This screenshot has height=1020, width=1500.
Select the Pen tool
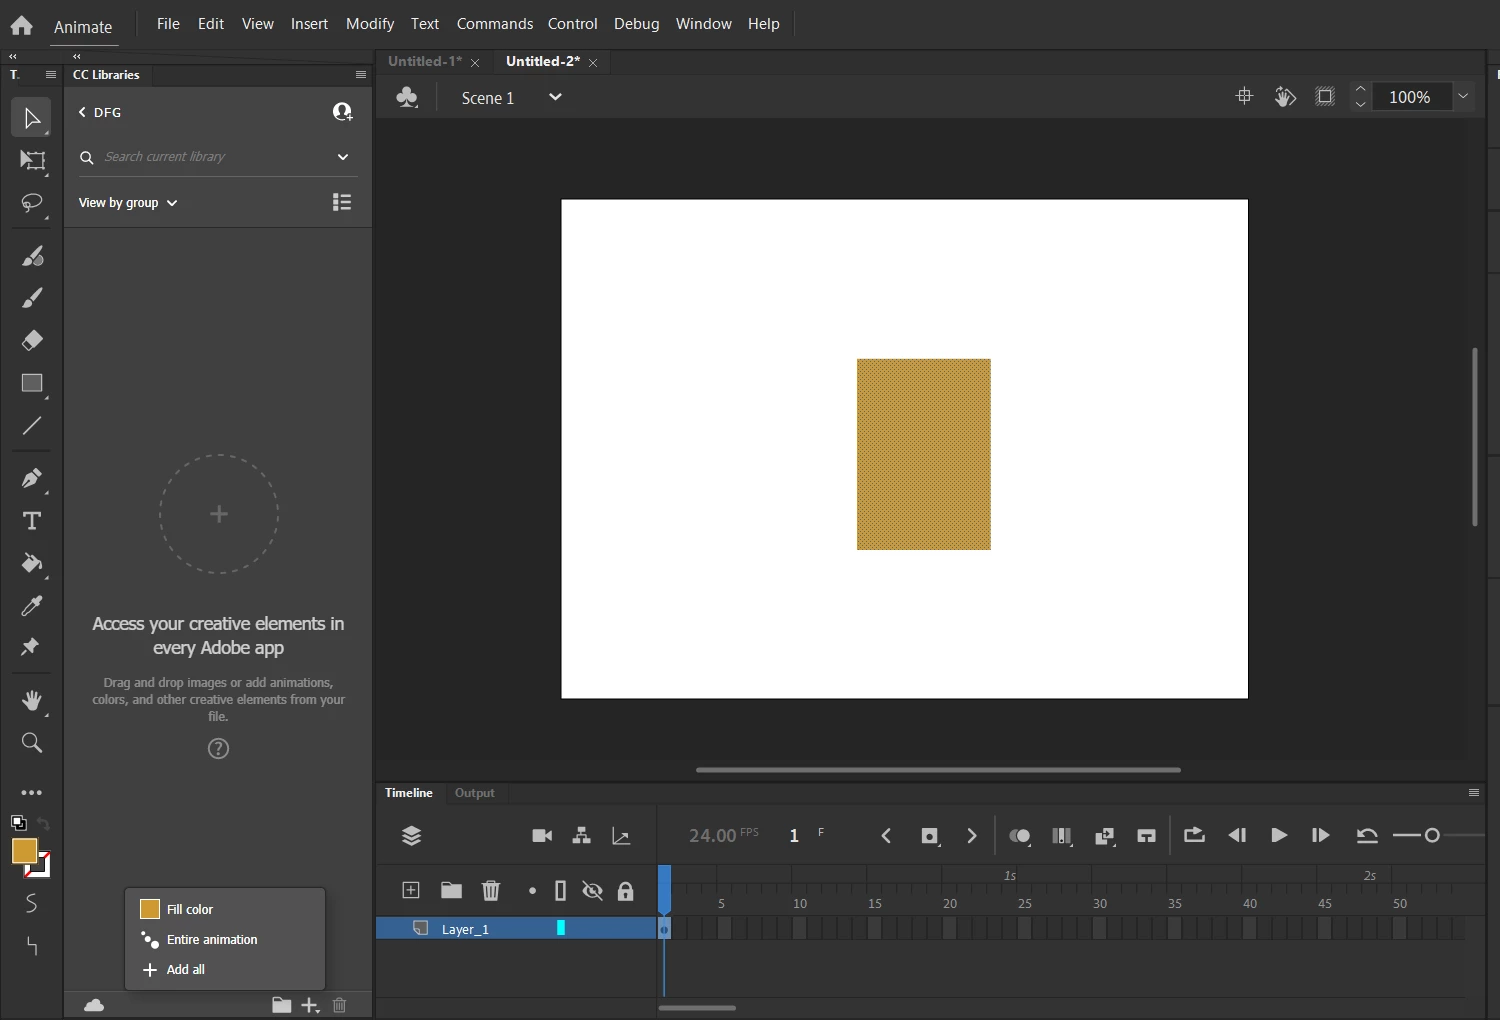32,479
